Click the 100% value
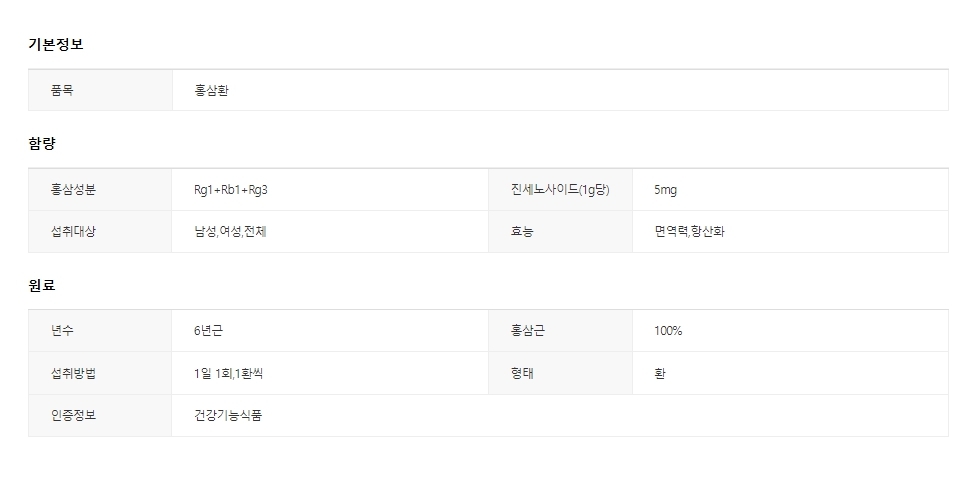 (668, 330)
